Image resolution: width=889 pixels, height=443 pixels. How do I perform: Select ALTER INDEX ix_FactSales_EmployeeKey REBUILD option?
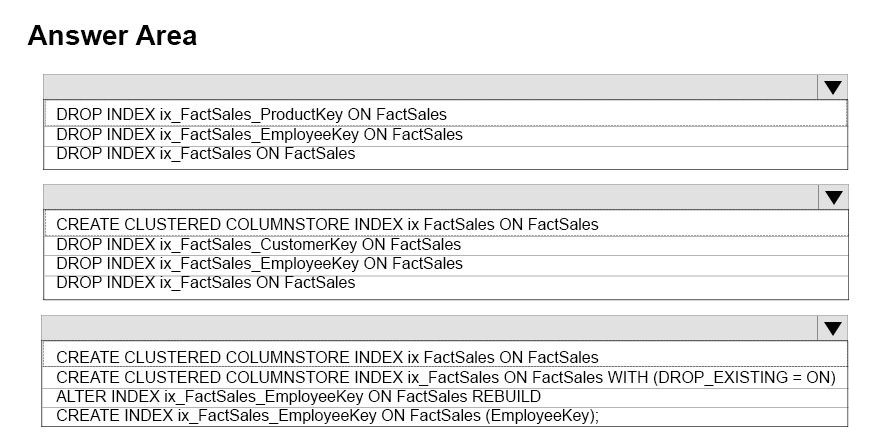tap(444, 396)
